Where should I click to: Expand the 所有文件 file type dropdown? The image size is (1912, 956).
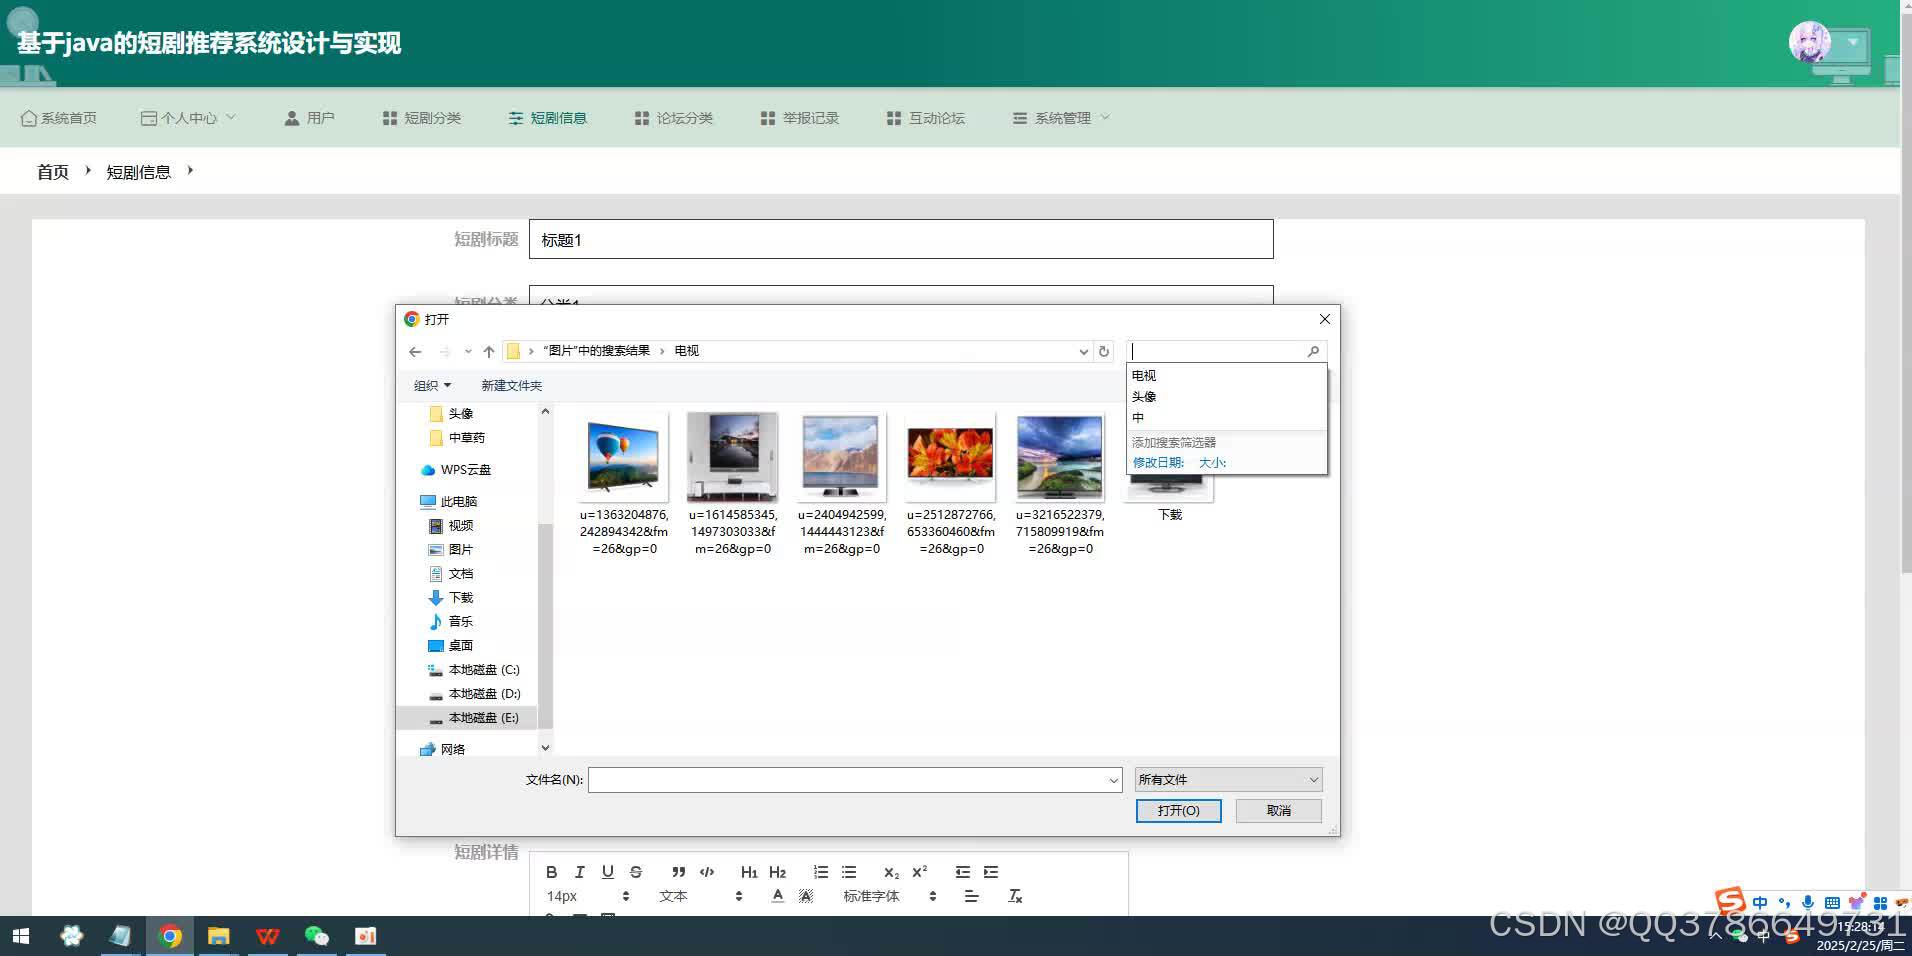pyautogui.click(x=1229, y=780)
